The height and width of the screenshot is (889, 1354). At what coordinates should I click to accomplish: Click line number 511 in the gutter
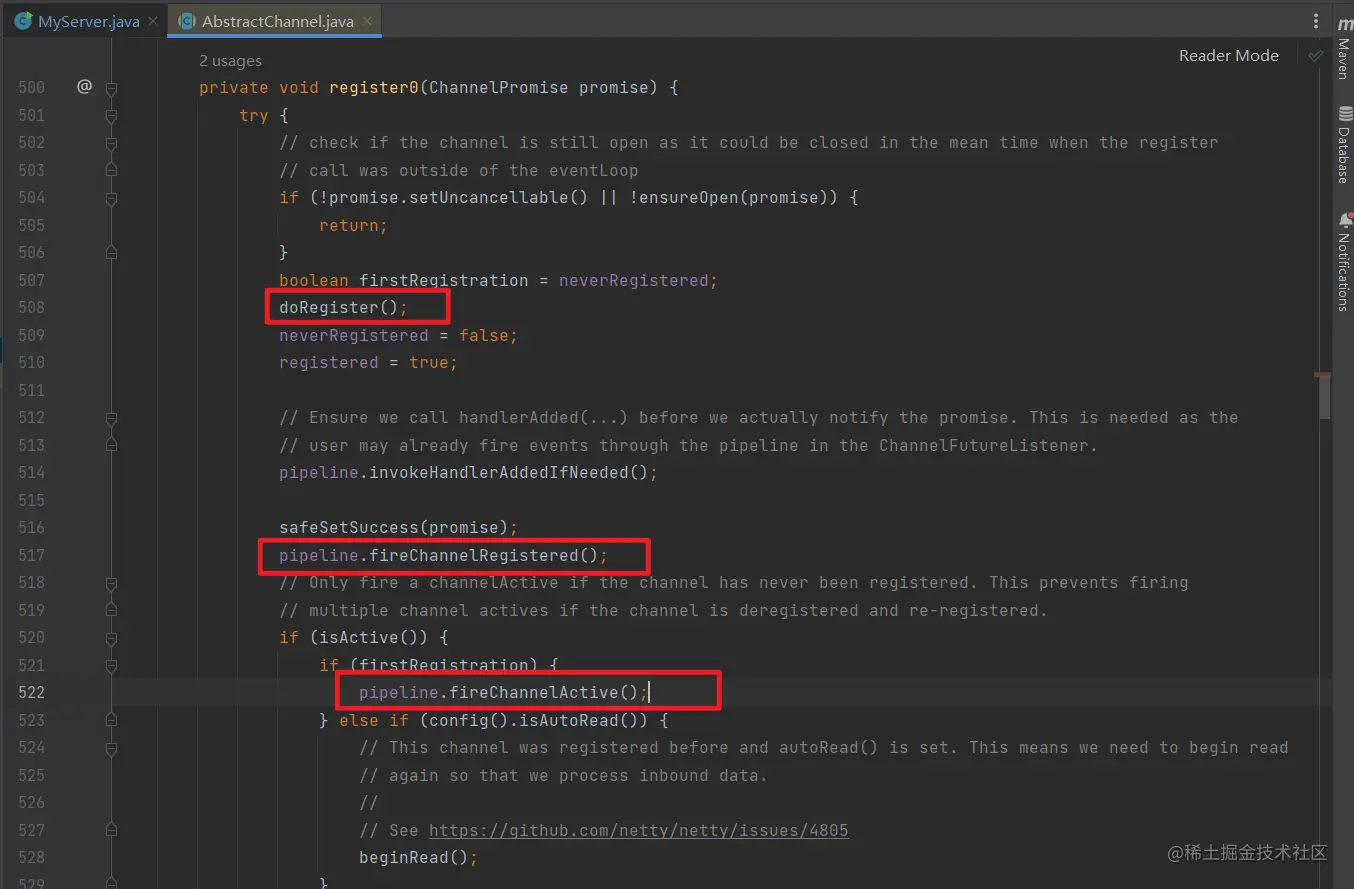click(31, 390)
